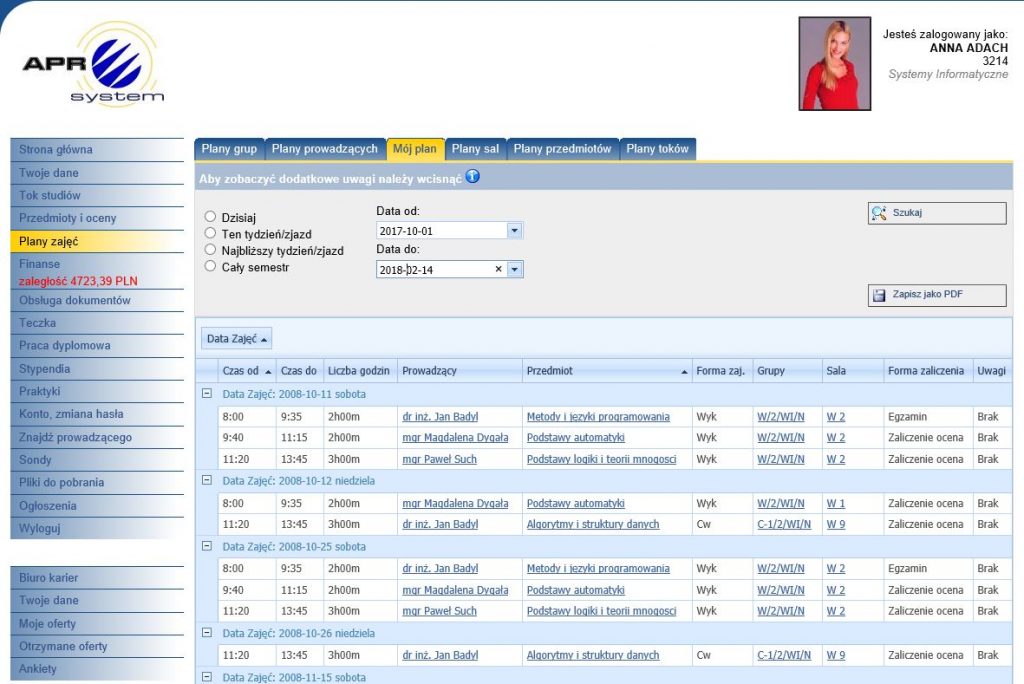This screenshot has width=1024, height=684.
Task: Open the Plany przedmiotów tab
Action: (562, 149)
